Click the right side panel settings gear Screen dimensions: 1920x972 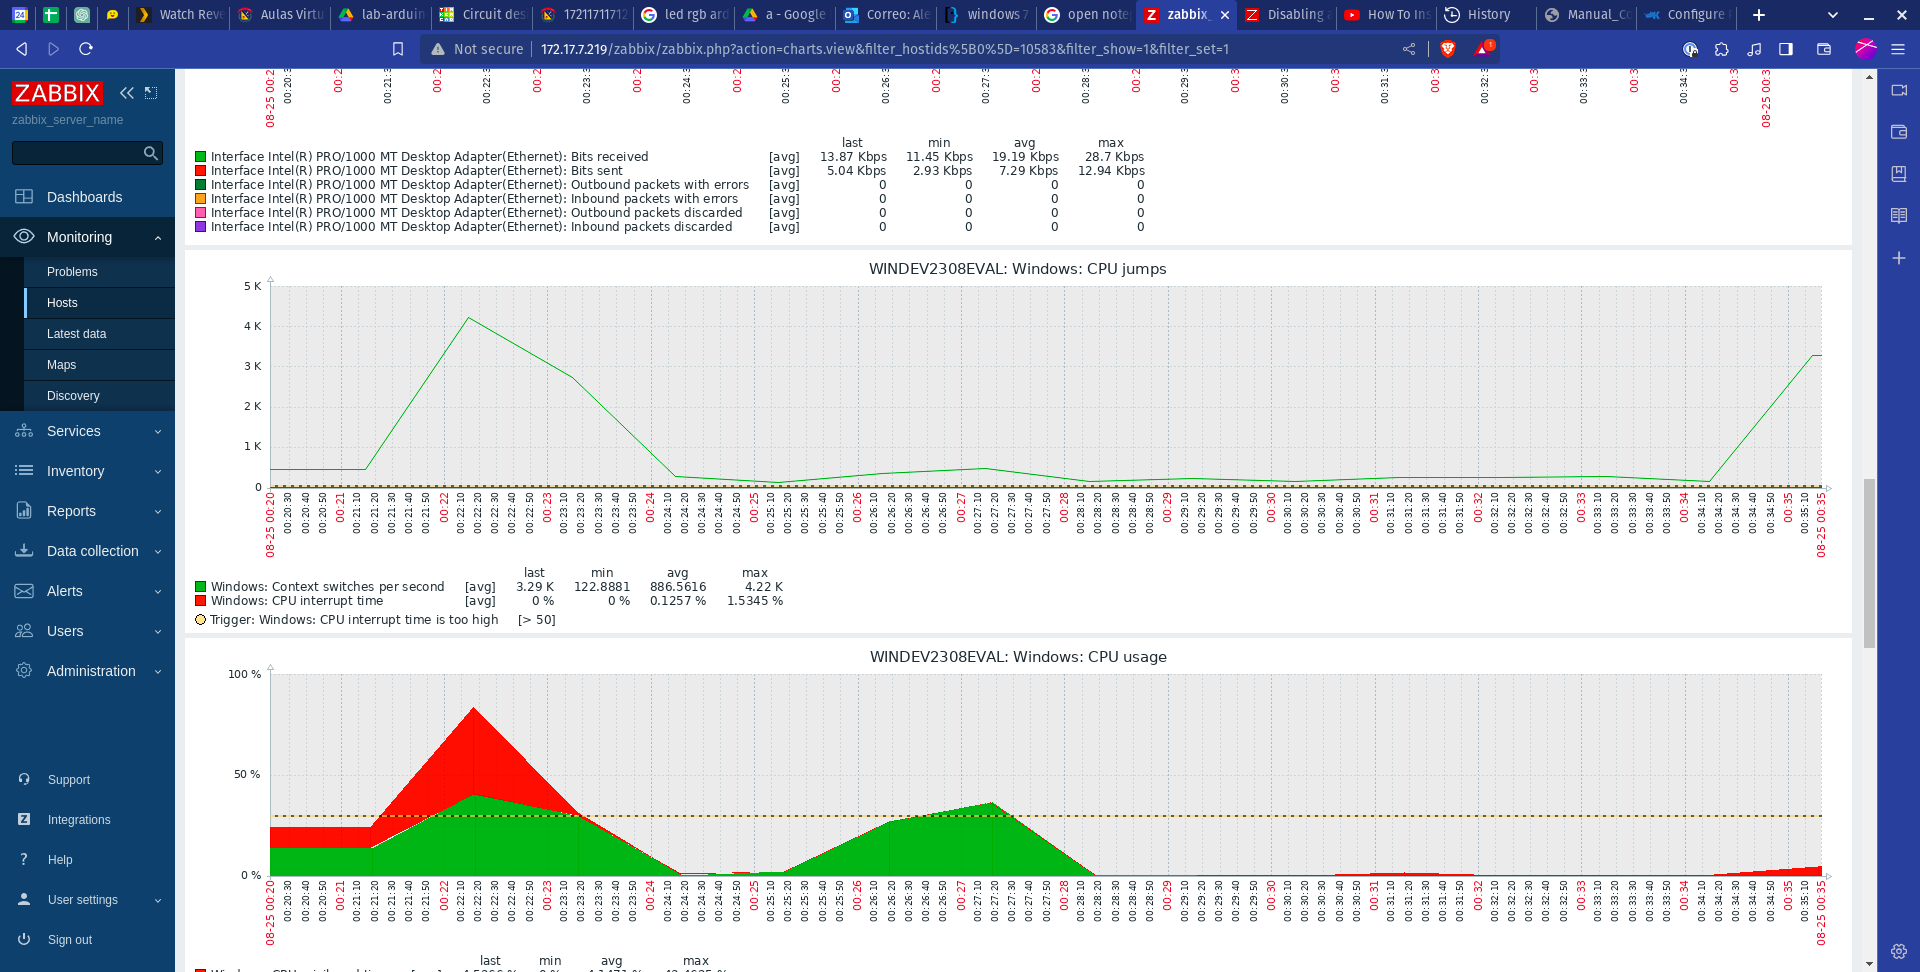point(1899,951)
